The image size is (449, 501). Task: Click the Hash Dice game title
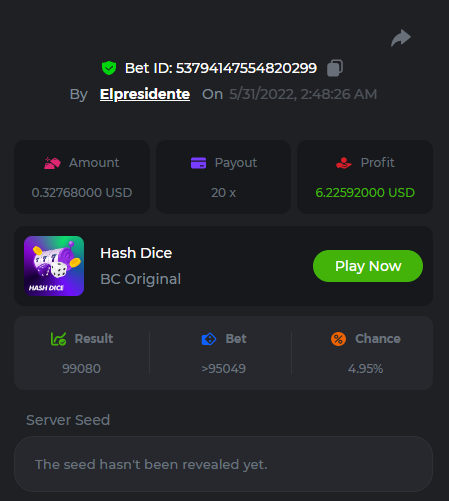[136, 253]
